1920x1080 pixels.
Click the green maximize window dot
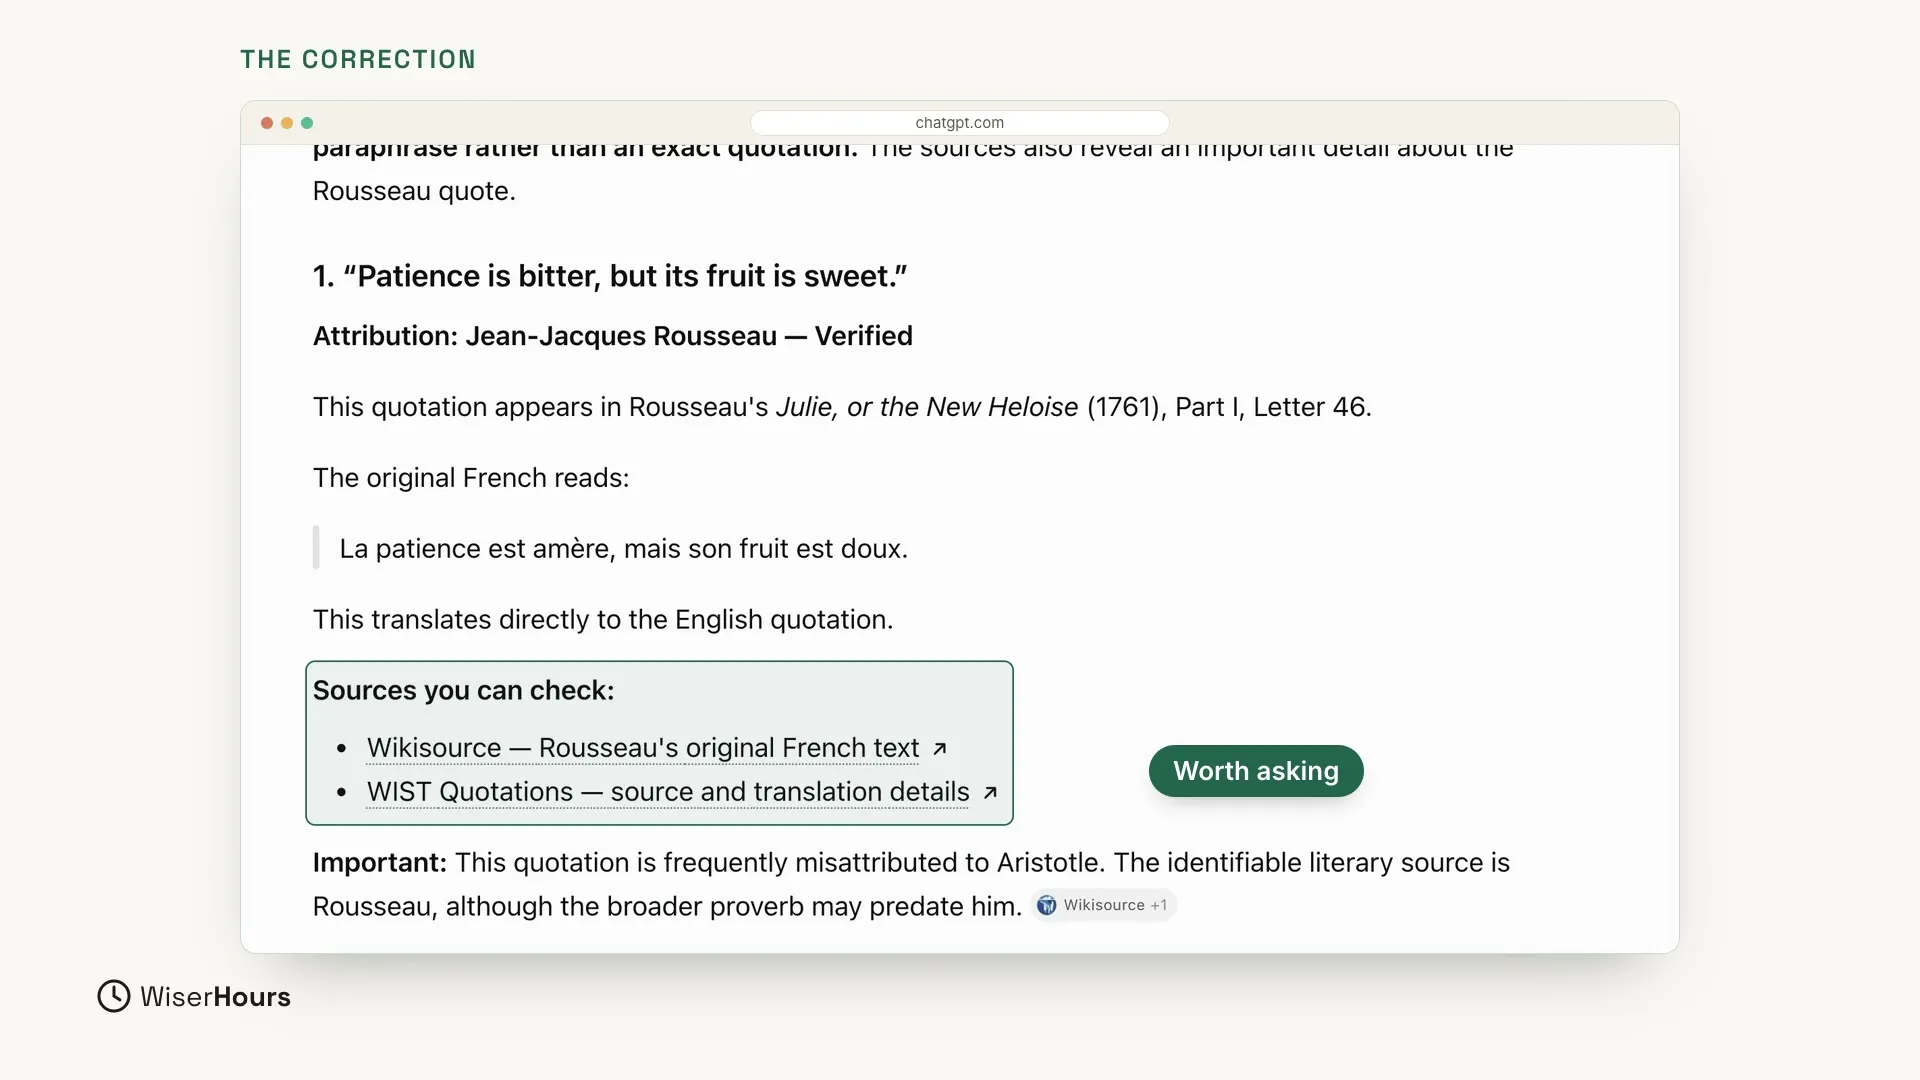click(307, 123)
